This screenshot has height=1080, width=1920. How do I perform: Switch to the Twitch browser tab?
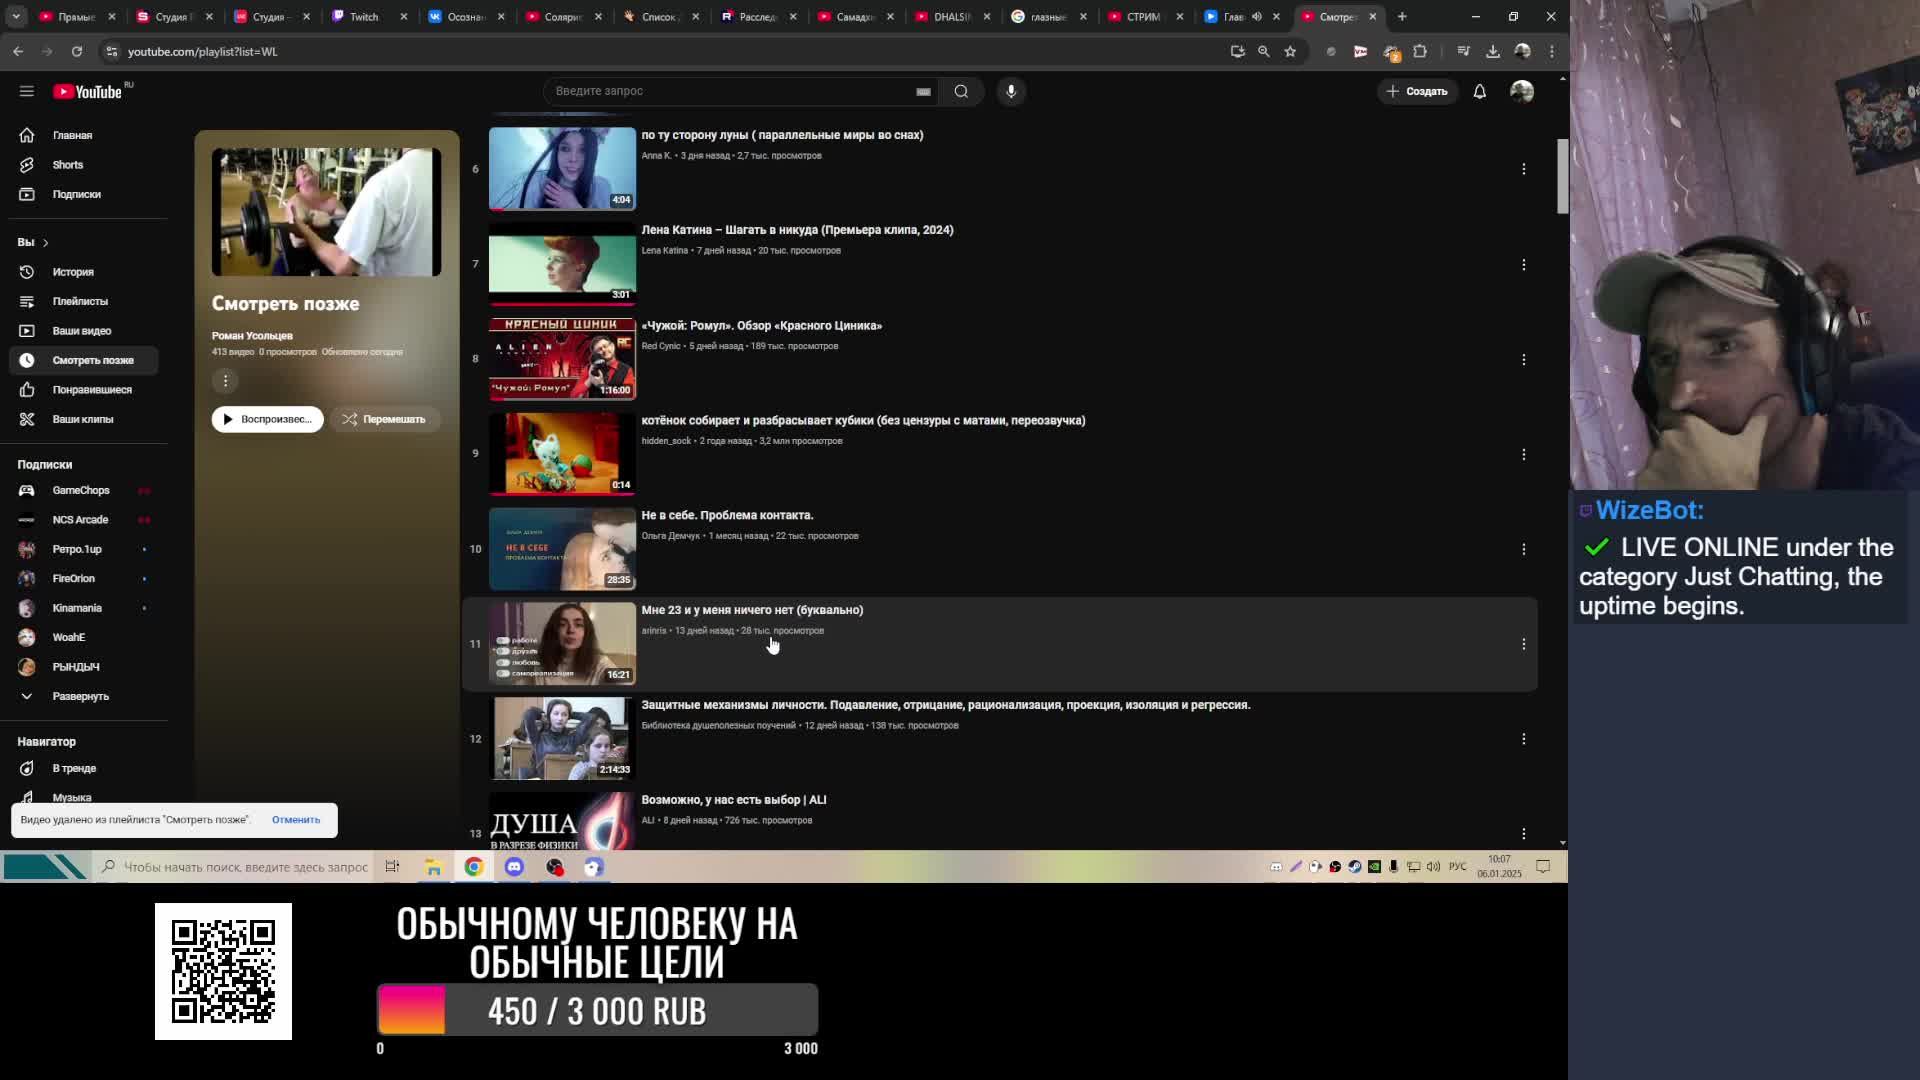click(x=363, y=16)
